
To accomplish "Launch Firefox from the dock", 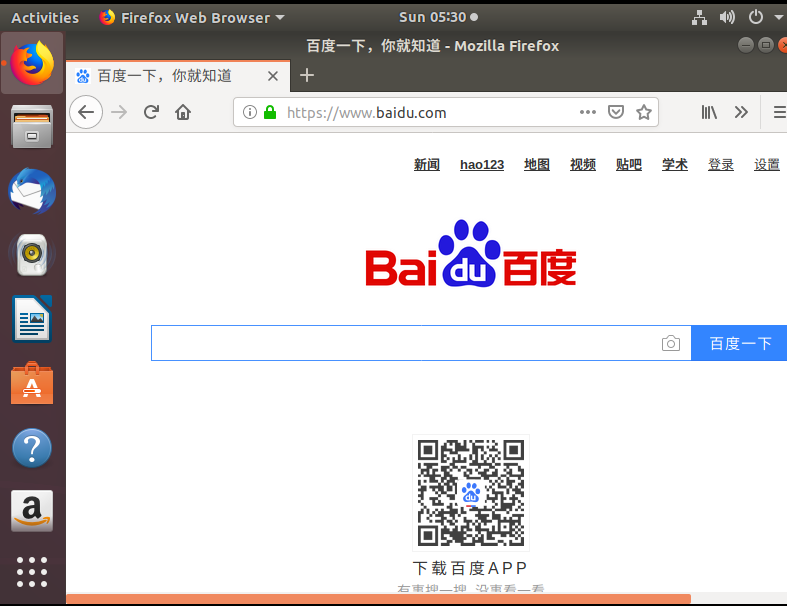I will coord(32,63).
